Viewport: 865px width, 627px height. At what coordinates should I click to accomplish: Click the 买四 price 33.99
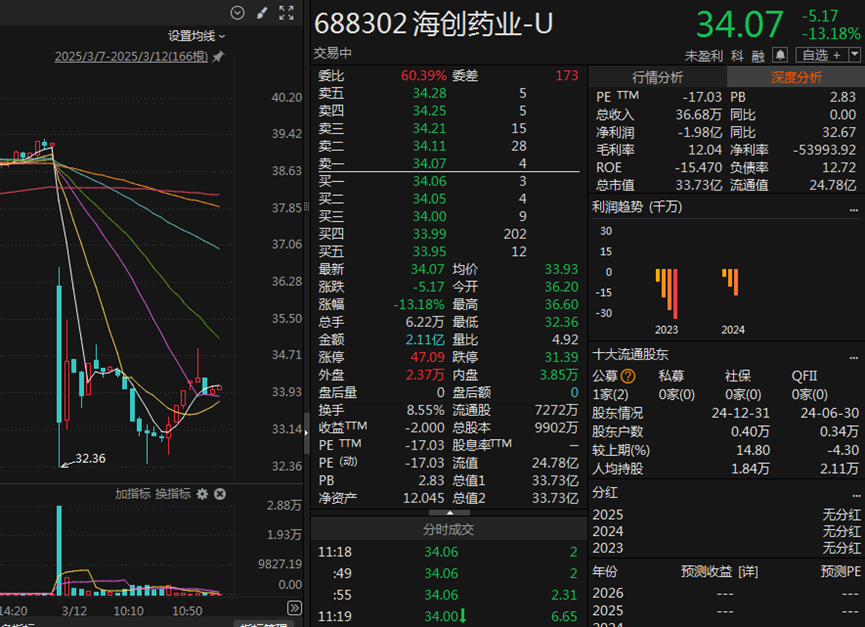(x=429, y=234)
